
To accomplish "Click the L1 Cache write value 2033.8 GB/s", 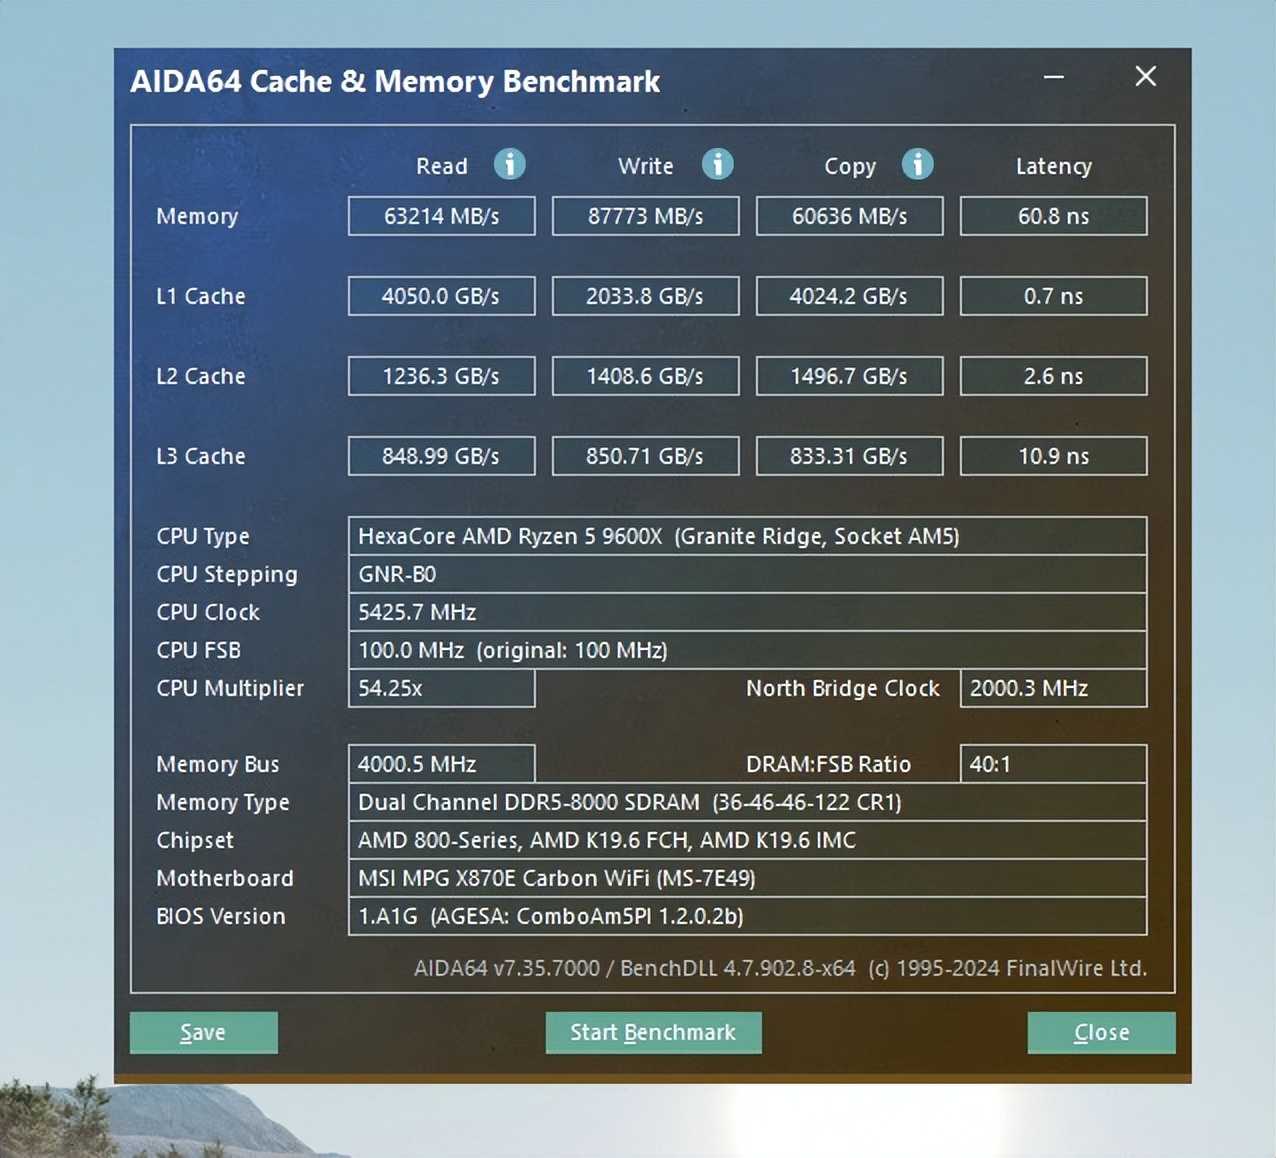I will (646, 296).
